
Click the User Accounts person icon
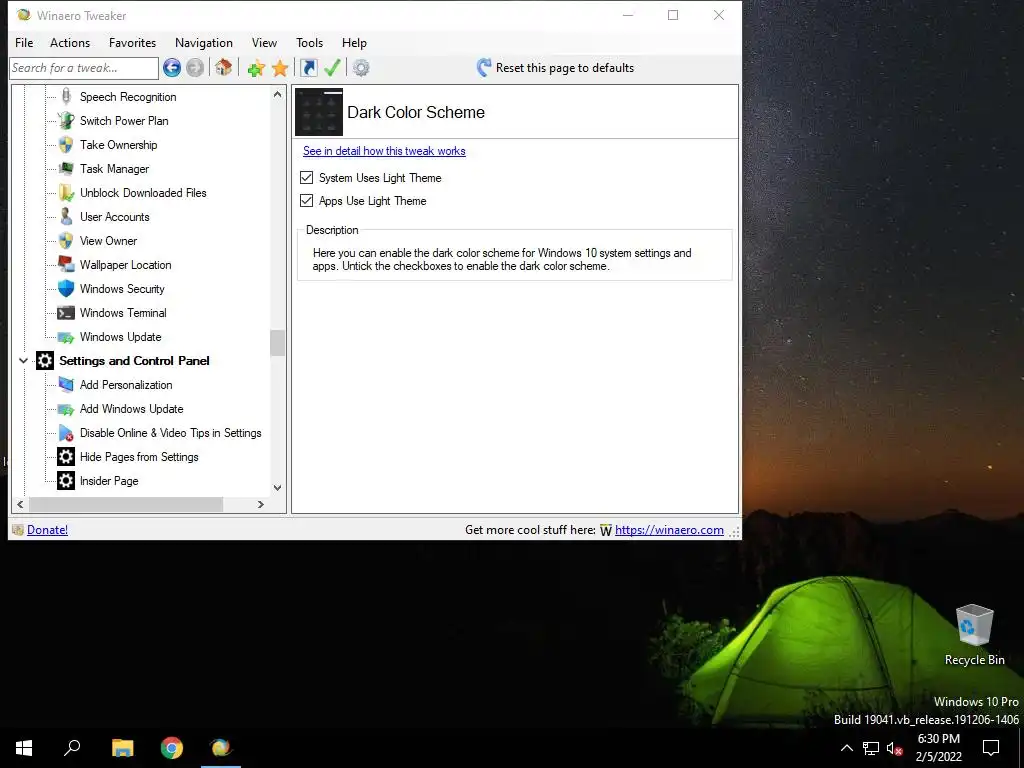pyautogui.click(x=66, y=217)
